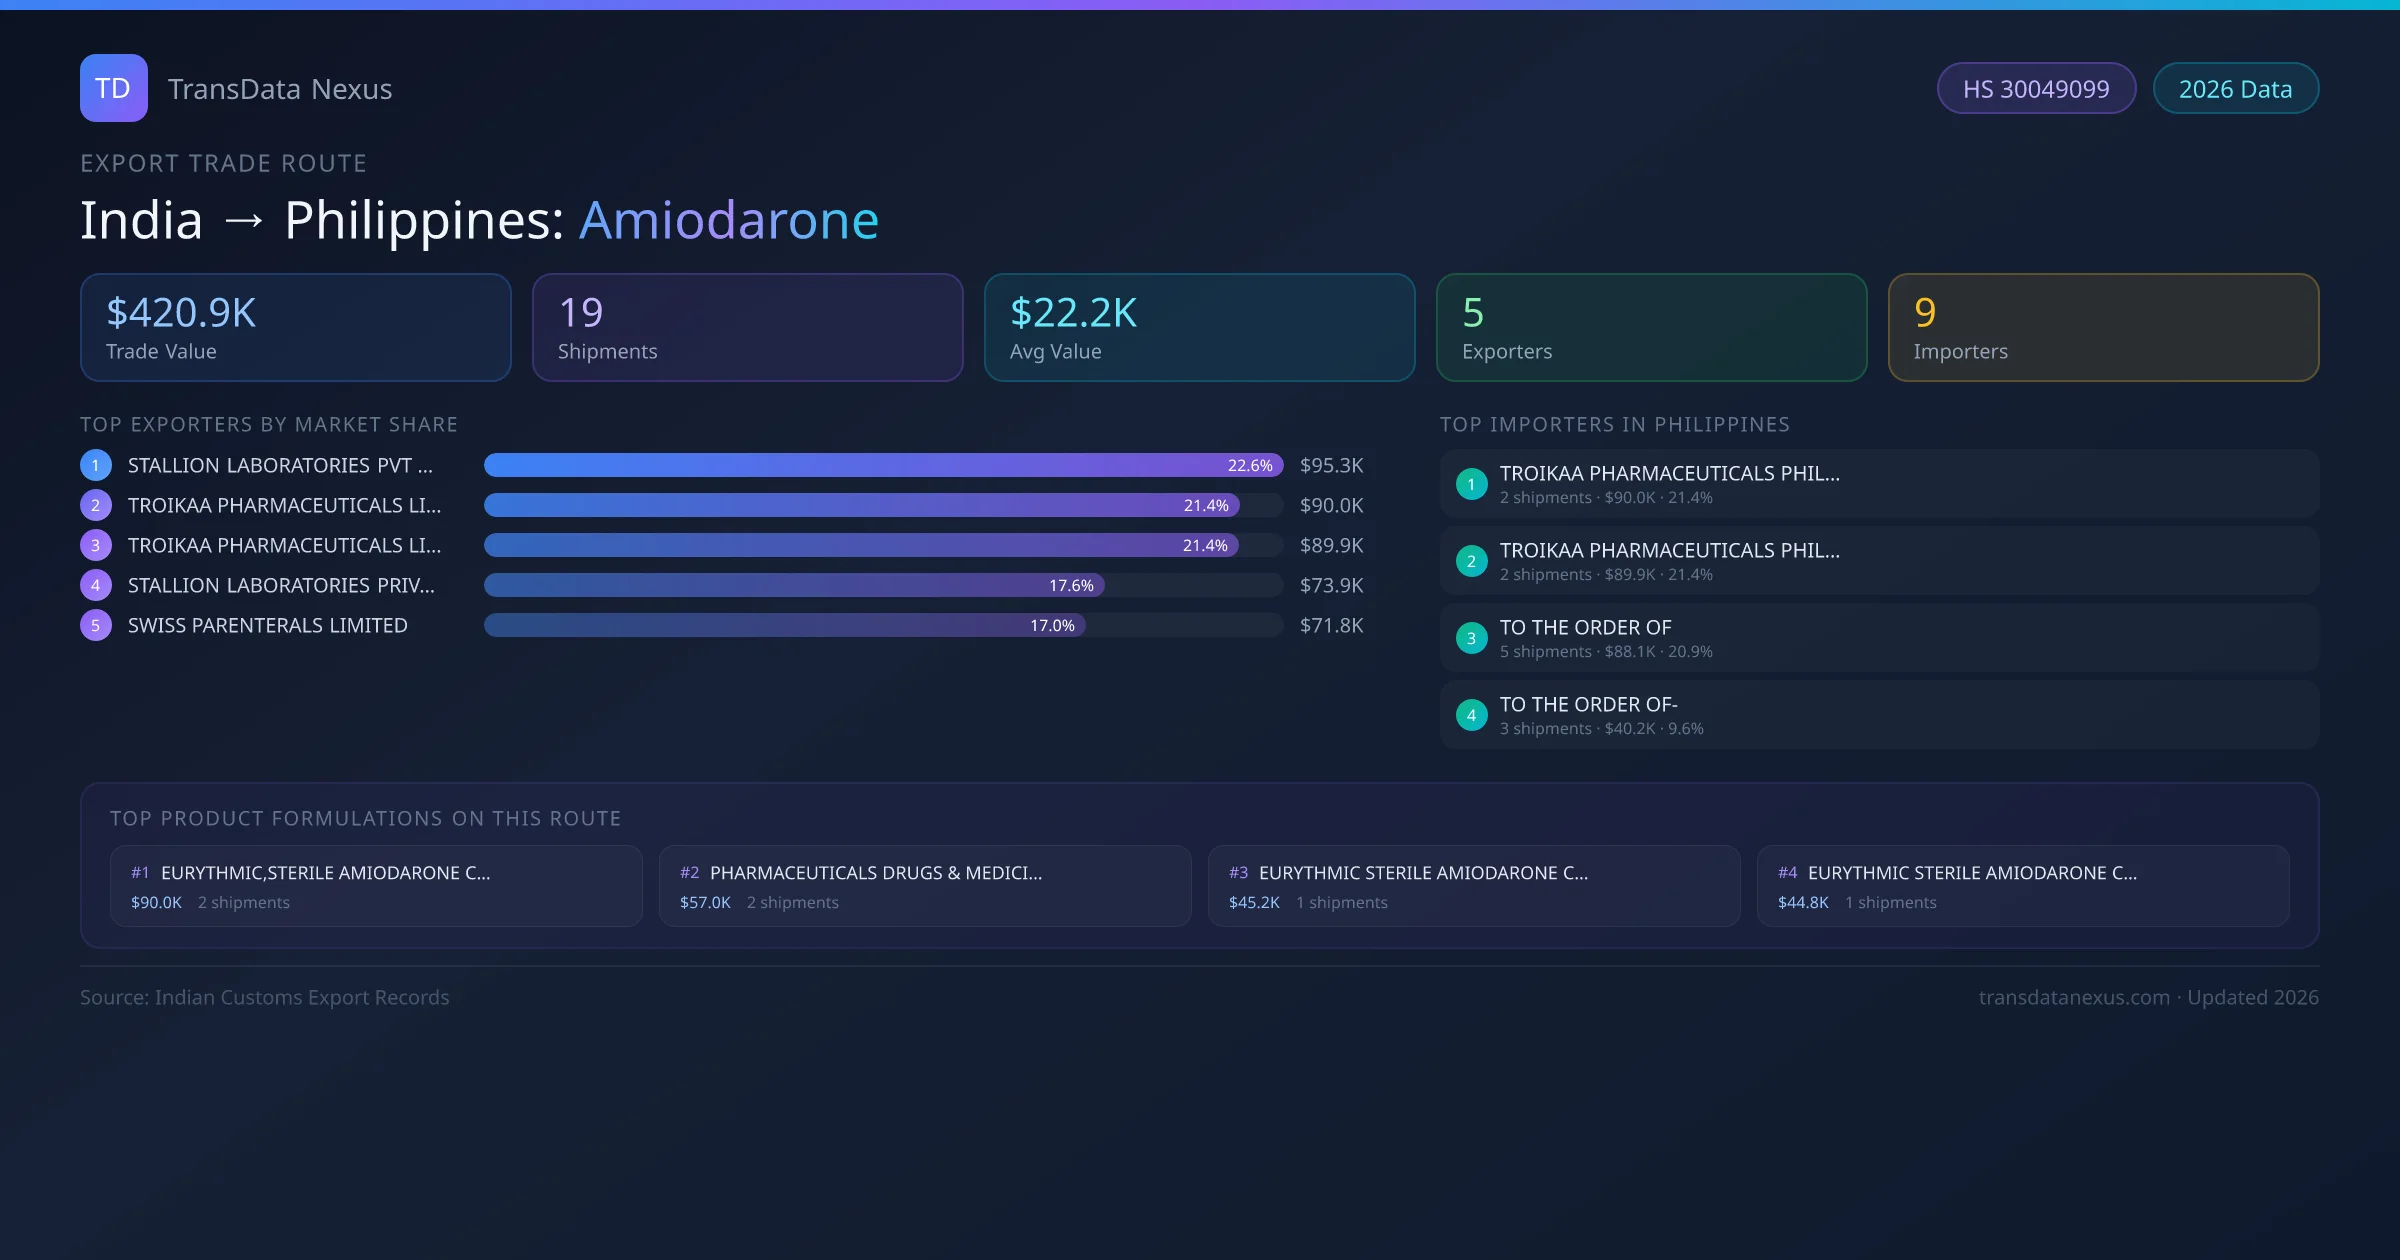Screen dimensions: 2400x1260
Task: Open the $22.2K Avg Value card
Action: (x=1200, y=328)
